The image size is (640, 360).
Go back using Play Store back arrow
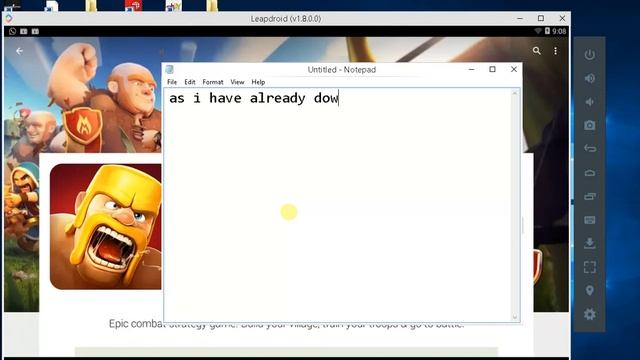coord(19,51)
